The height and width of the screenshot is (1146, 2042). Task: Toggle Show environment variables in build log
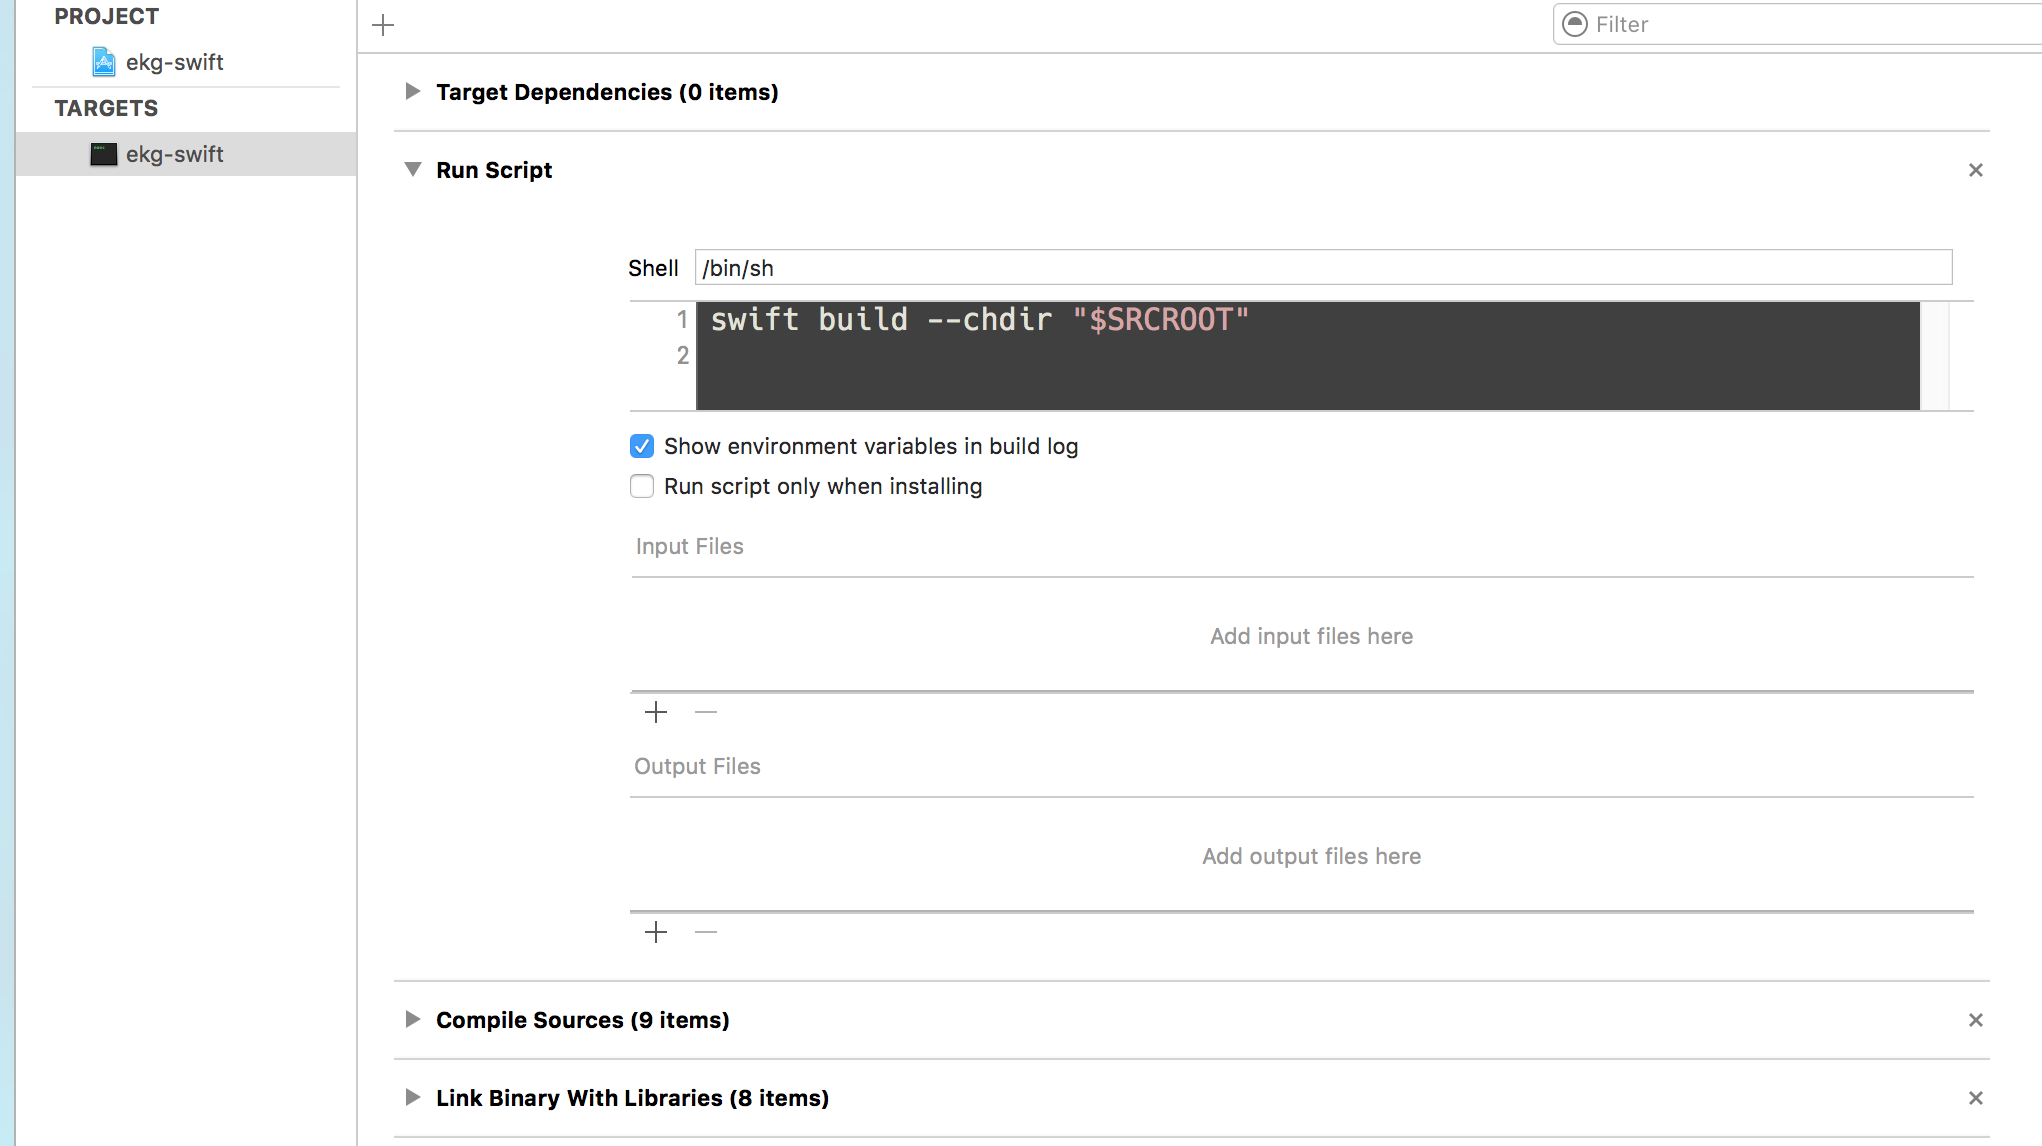[x=642, y=446]
